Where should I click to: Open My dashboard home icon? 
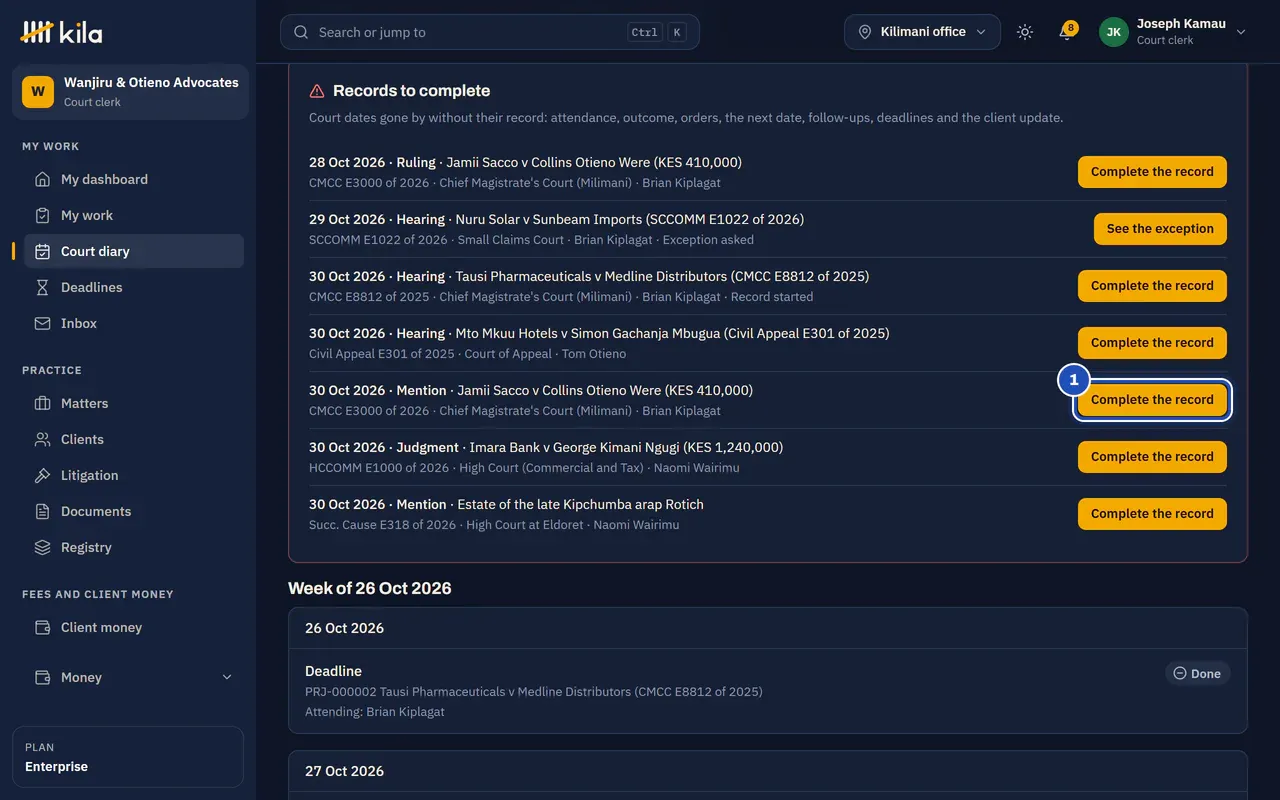pos(42,180)
